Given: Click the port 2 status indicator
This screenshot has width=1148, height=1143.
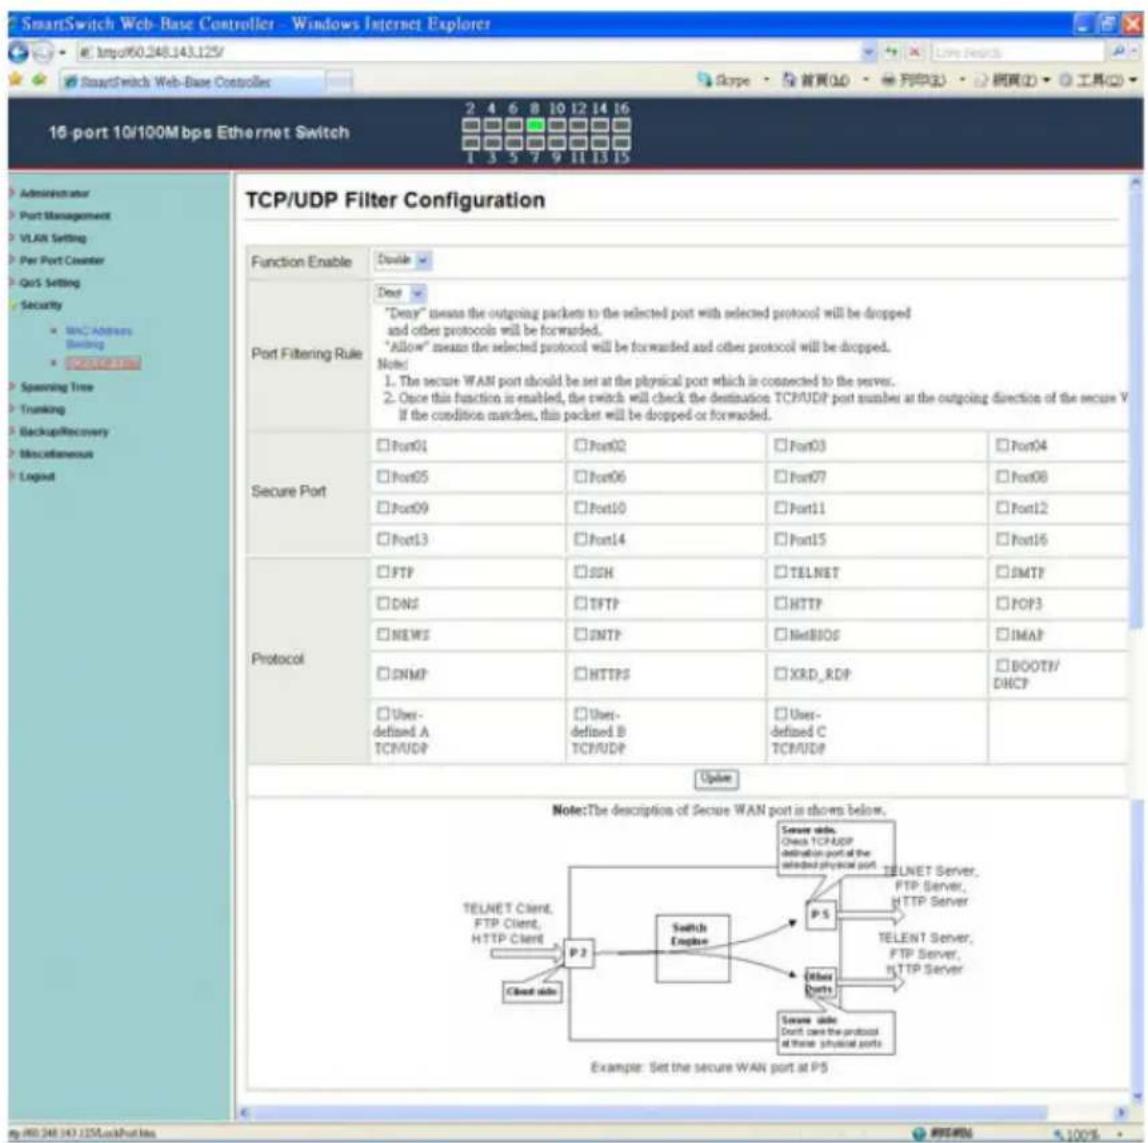Looking at the screenshot, I should [x=471, y=124].
